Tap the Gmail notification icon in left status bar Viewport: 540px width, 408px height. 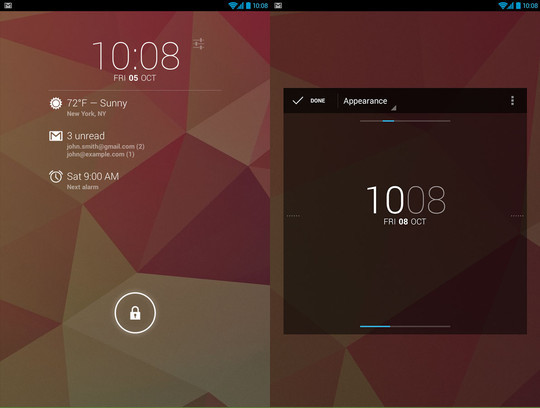(8, 6)
